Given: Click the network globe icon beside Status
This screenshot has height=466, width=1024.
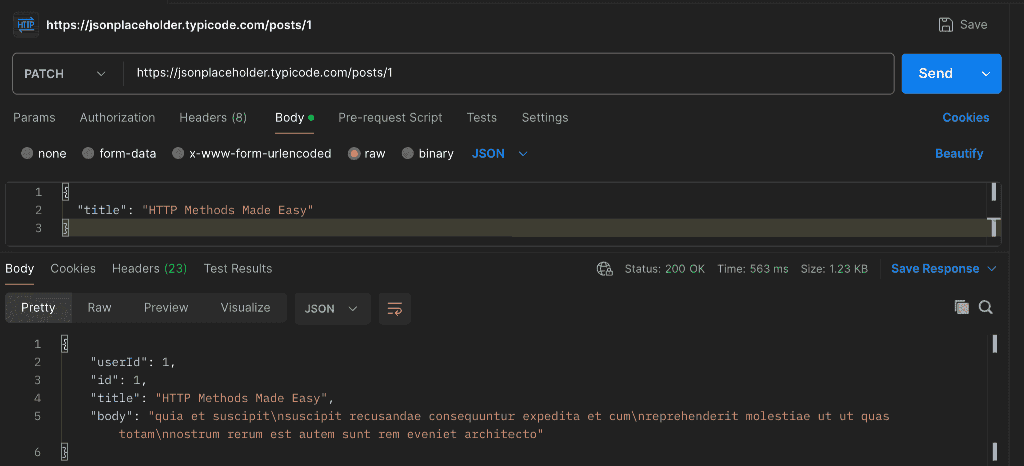Looking at the screenshot, I should [605, 269].
